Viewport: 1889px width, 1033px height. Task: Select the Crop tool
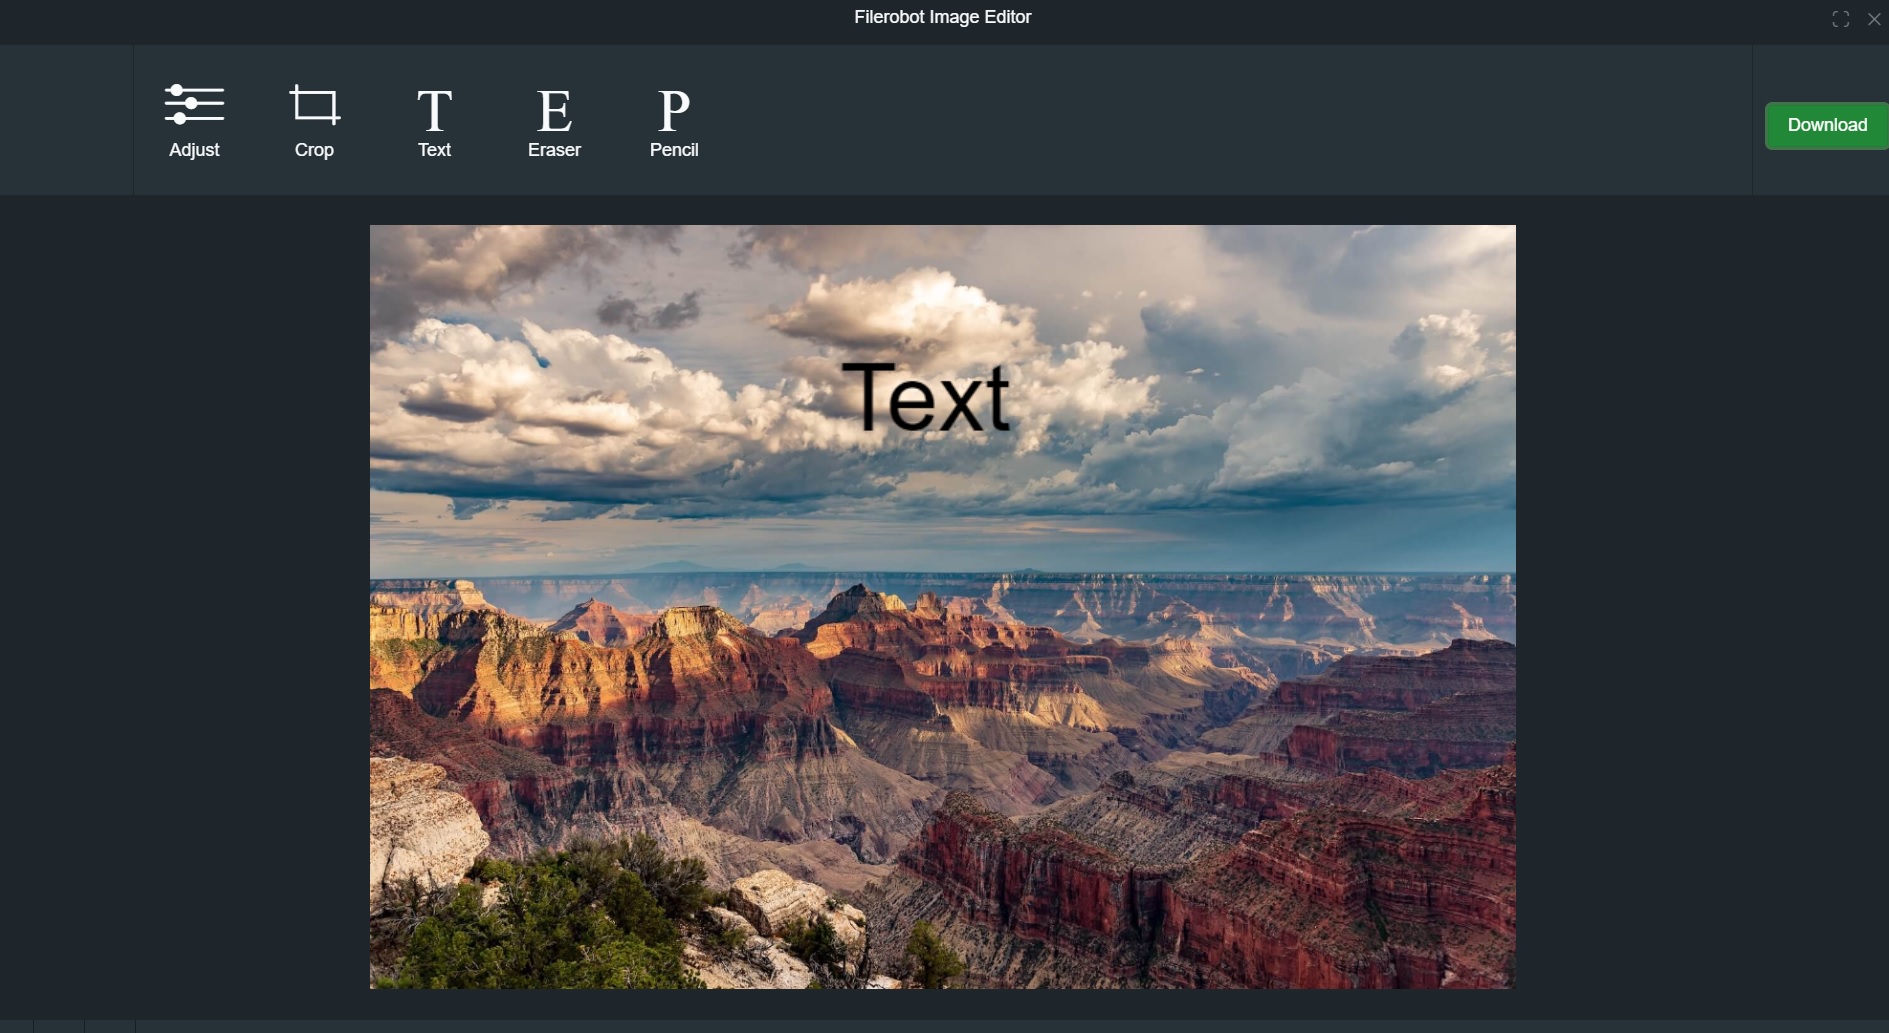314,121
